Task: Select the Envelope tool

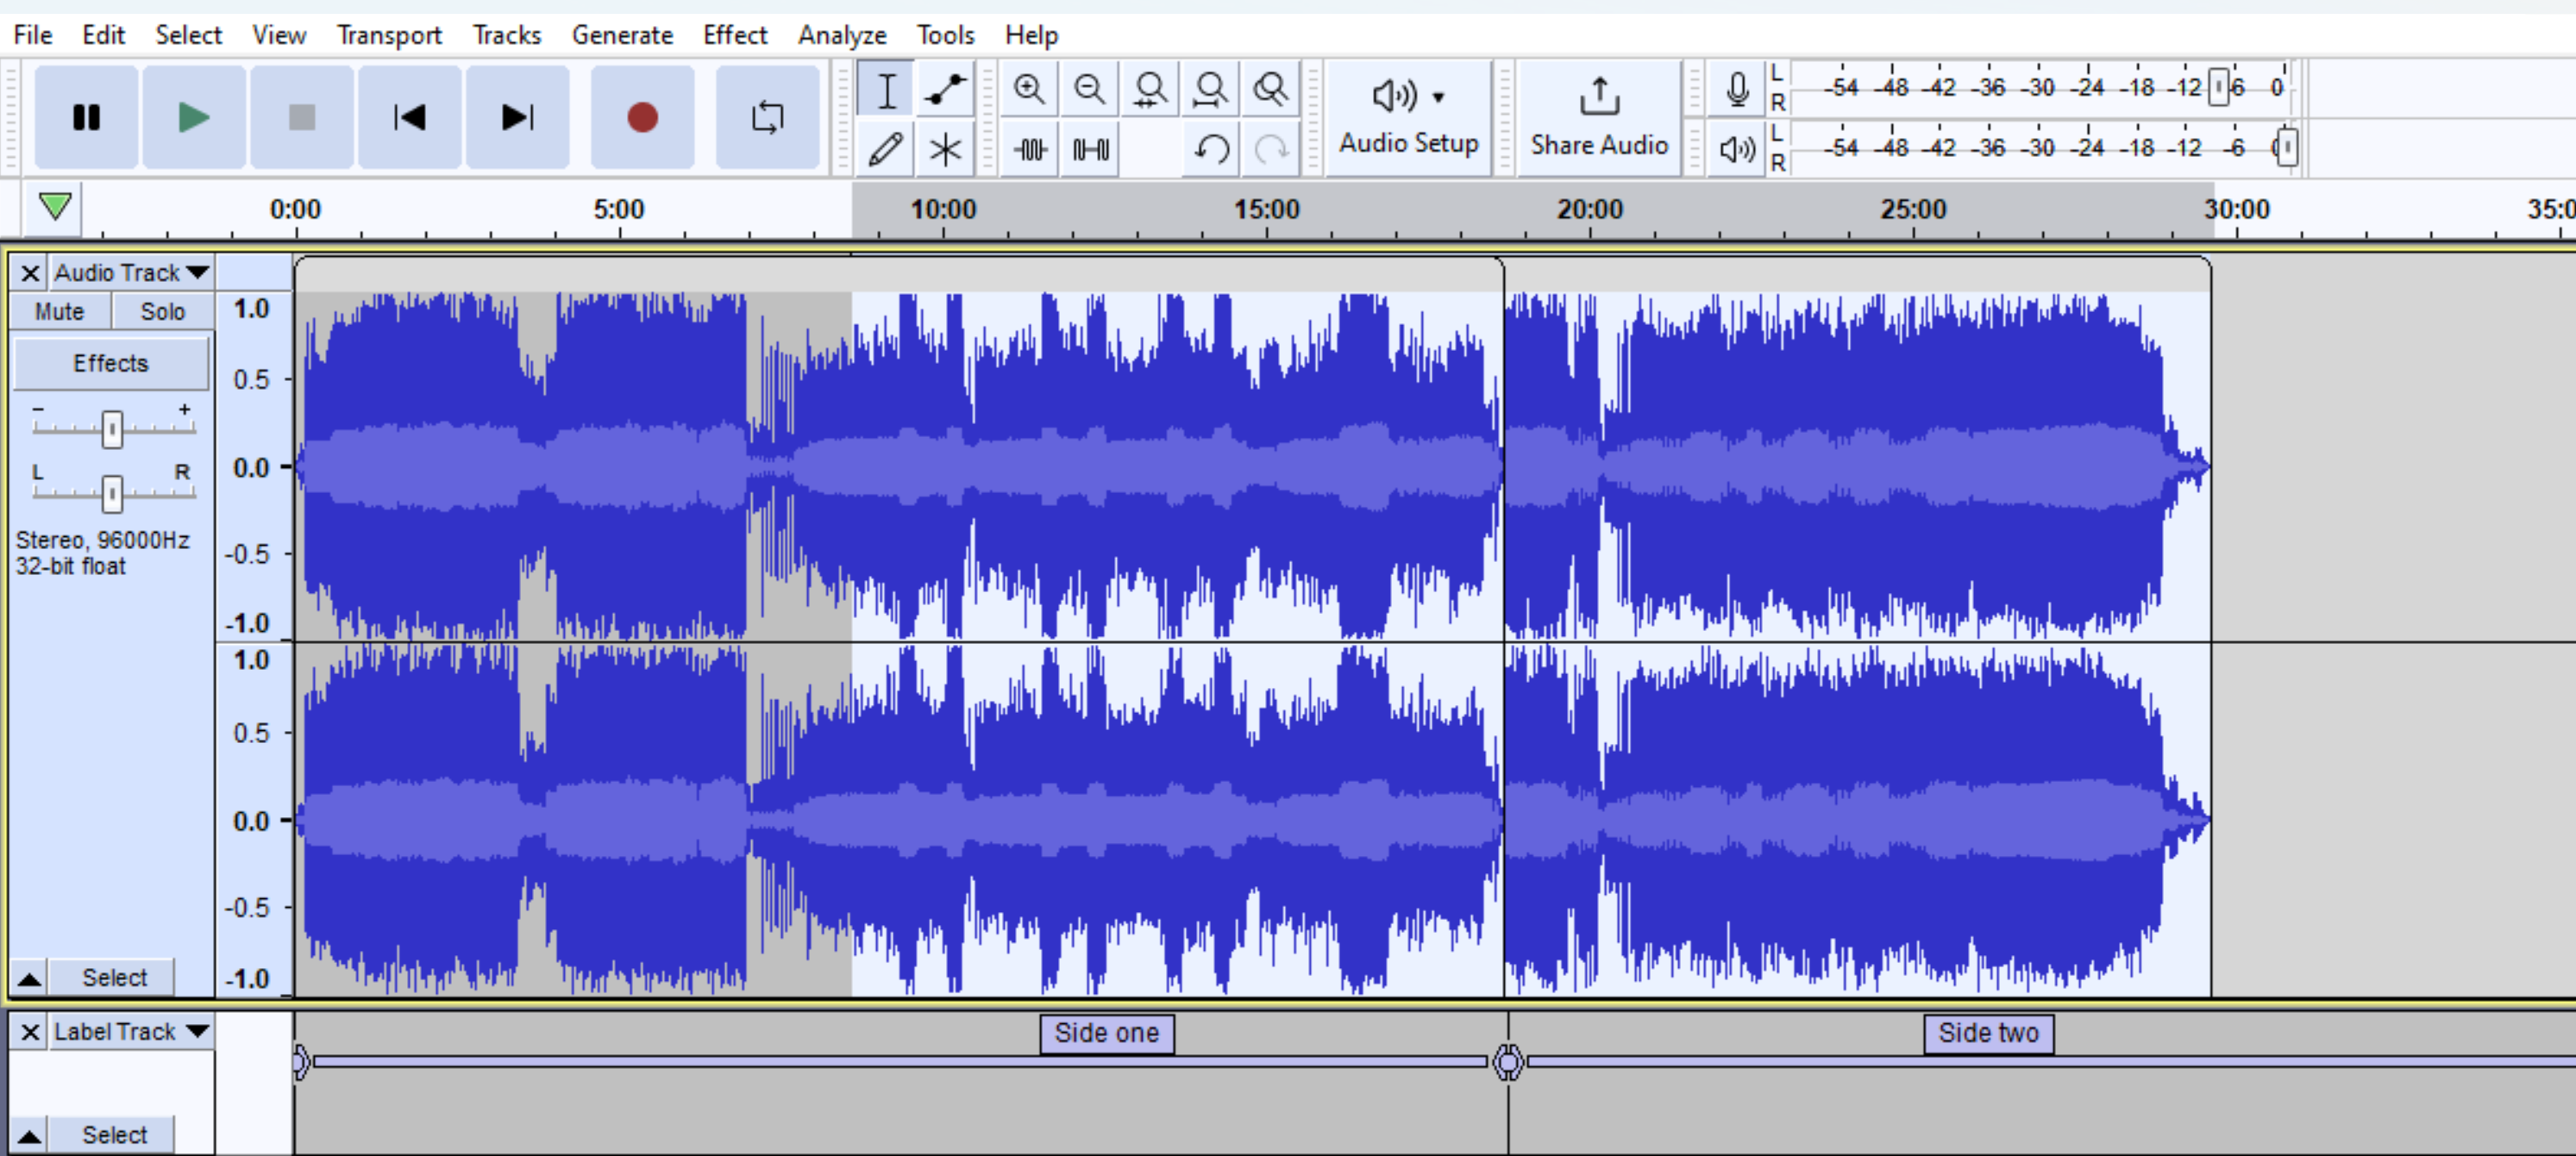Action: tap(944, 90)
